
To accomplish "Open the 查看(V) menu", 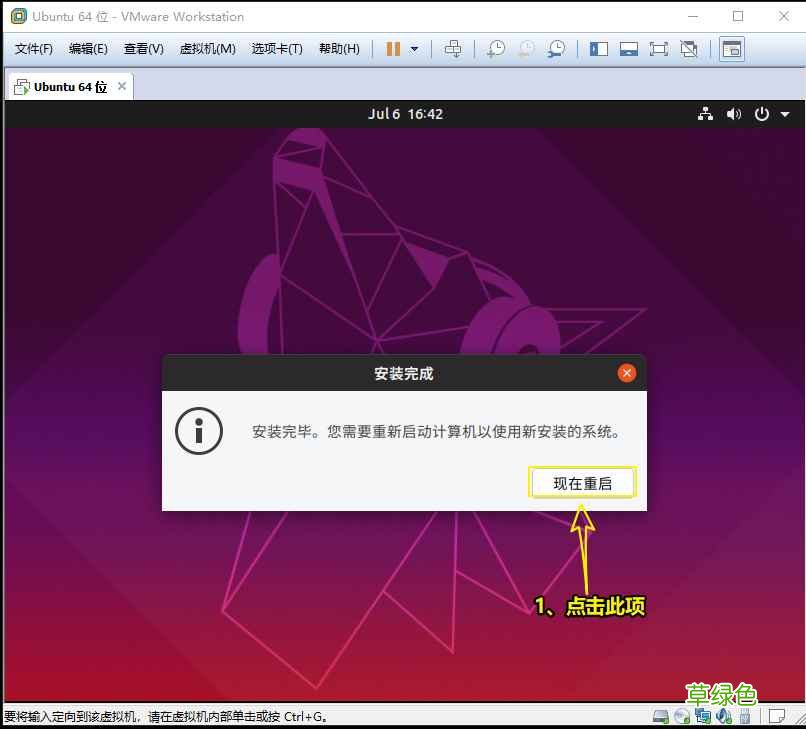I will (143, 49).
